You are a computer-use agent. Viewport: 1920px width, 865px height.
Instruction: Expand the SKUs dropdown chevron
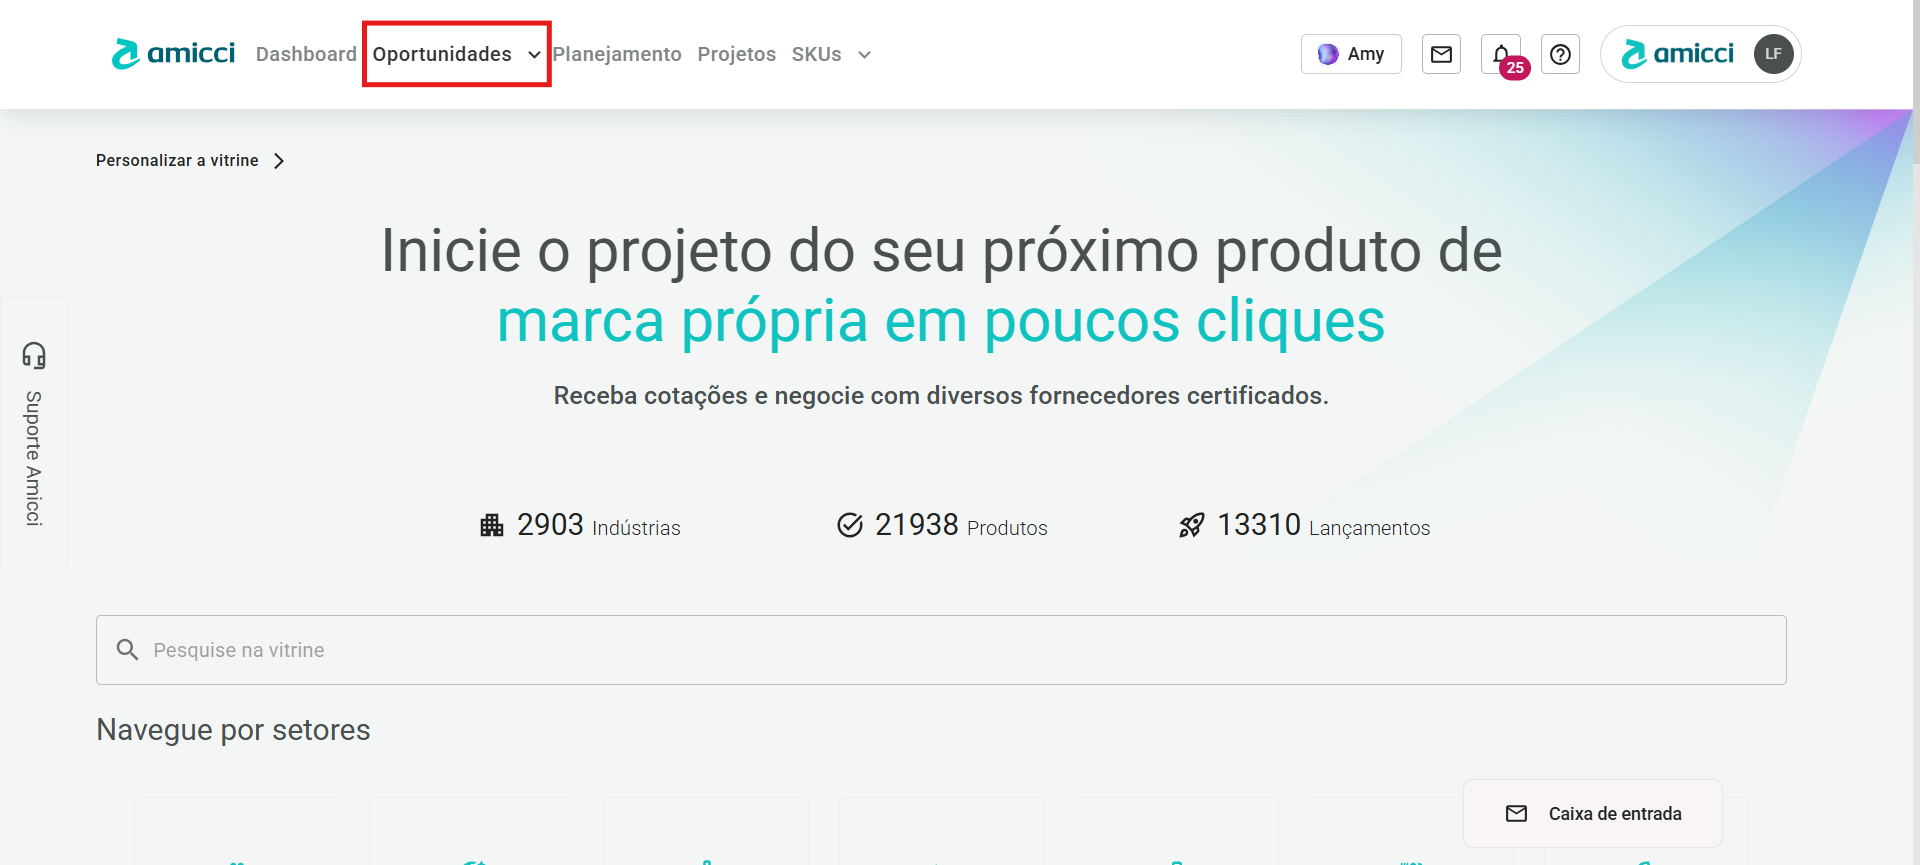pyautogui.click(x=865, y=55)
